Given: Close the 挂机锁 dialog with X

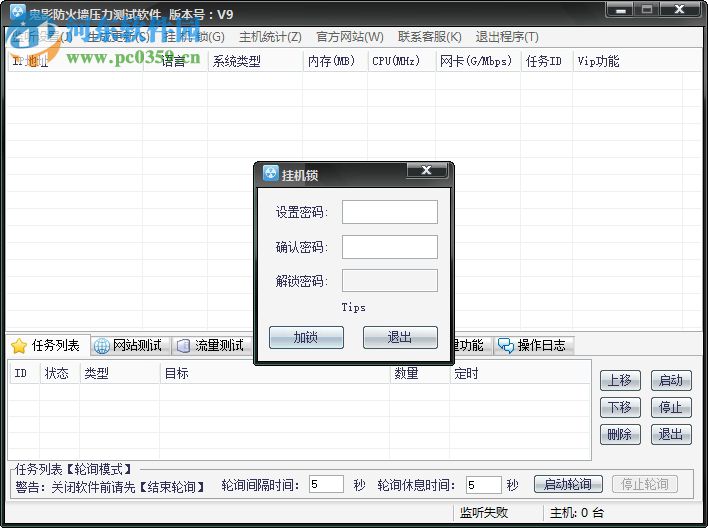Looking at the screenshot, I should 427,170.
